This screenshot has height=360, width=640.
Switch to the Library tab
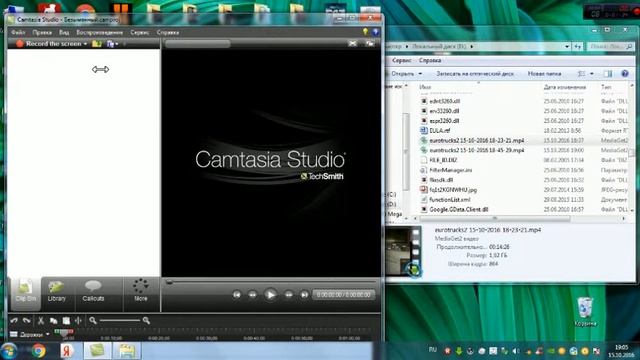pyautogui.click(x=56, y=291)
